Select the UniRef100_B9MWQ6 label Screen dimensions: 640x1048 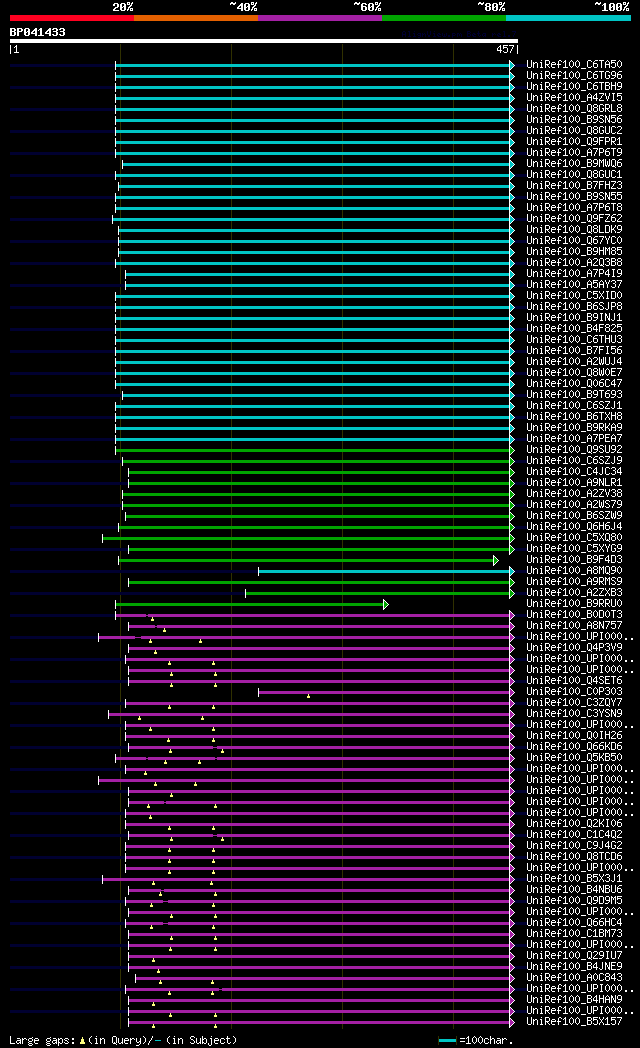tap(574, 164)
